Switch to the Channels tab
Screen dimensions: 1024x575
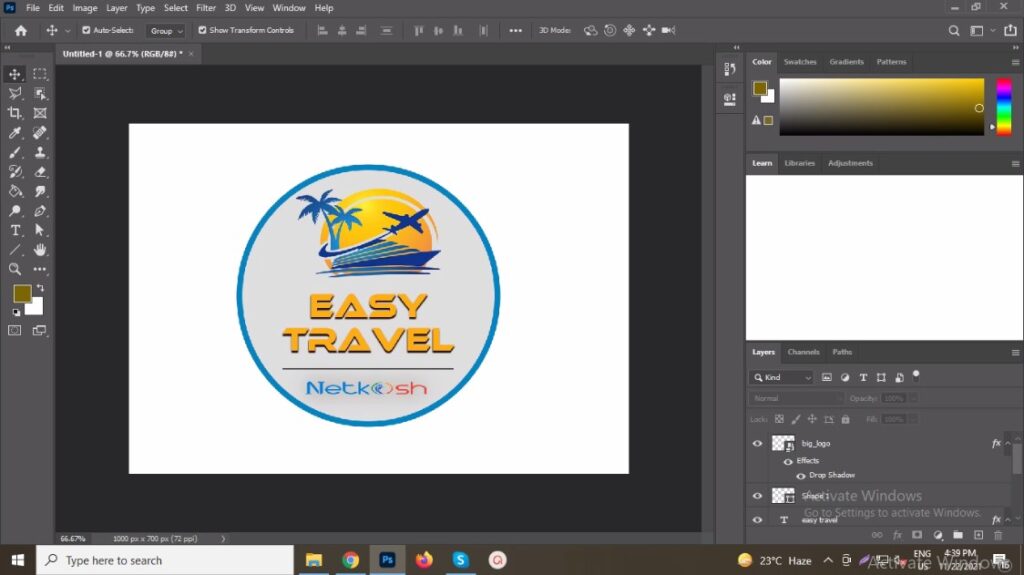pos(803,352)
